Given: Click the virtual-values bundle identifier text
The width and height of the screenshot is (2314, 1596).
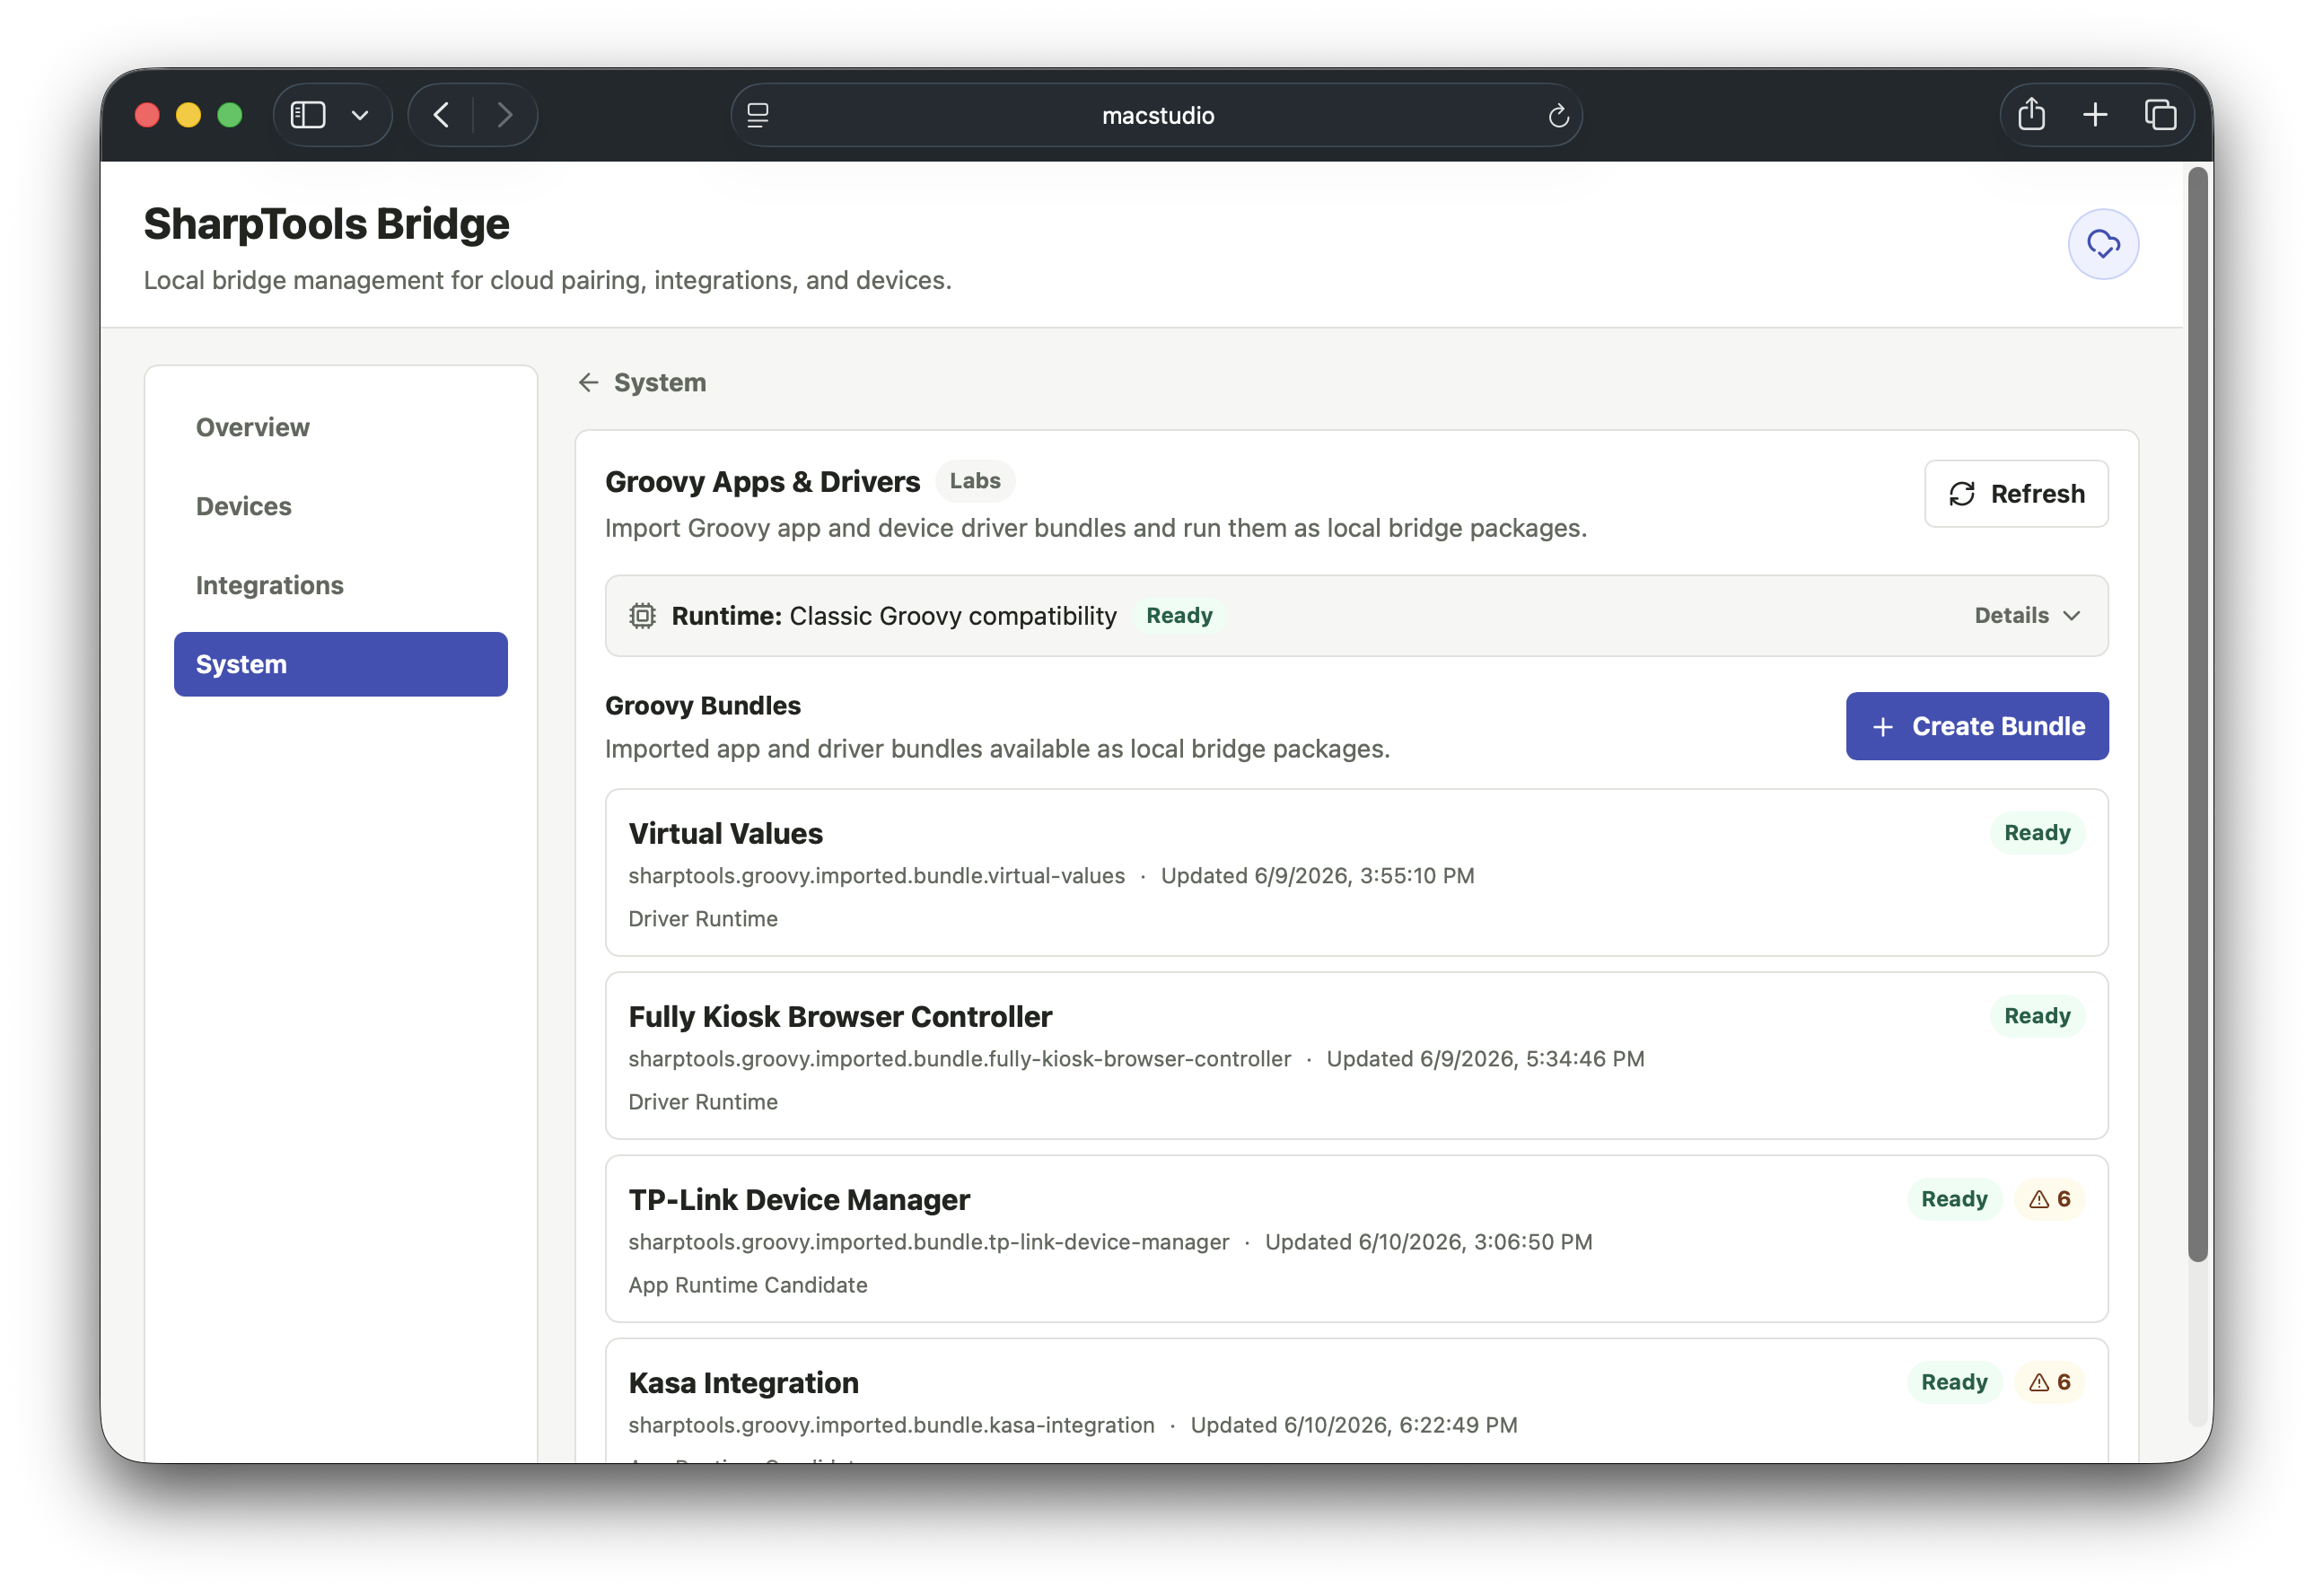Looking at the screenshot, I should 876,876.
